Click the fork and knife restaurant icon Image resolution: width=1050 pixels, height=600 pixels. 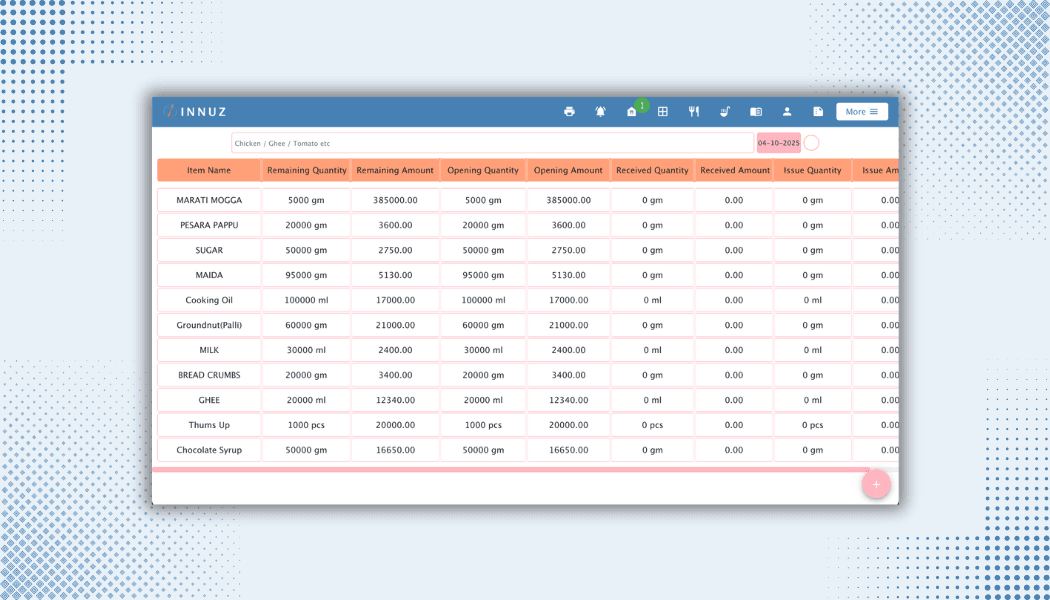[x=694, y=112]
